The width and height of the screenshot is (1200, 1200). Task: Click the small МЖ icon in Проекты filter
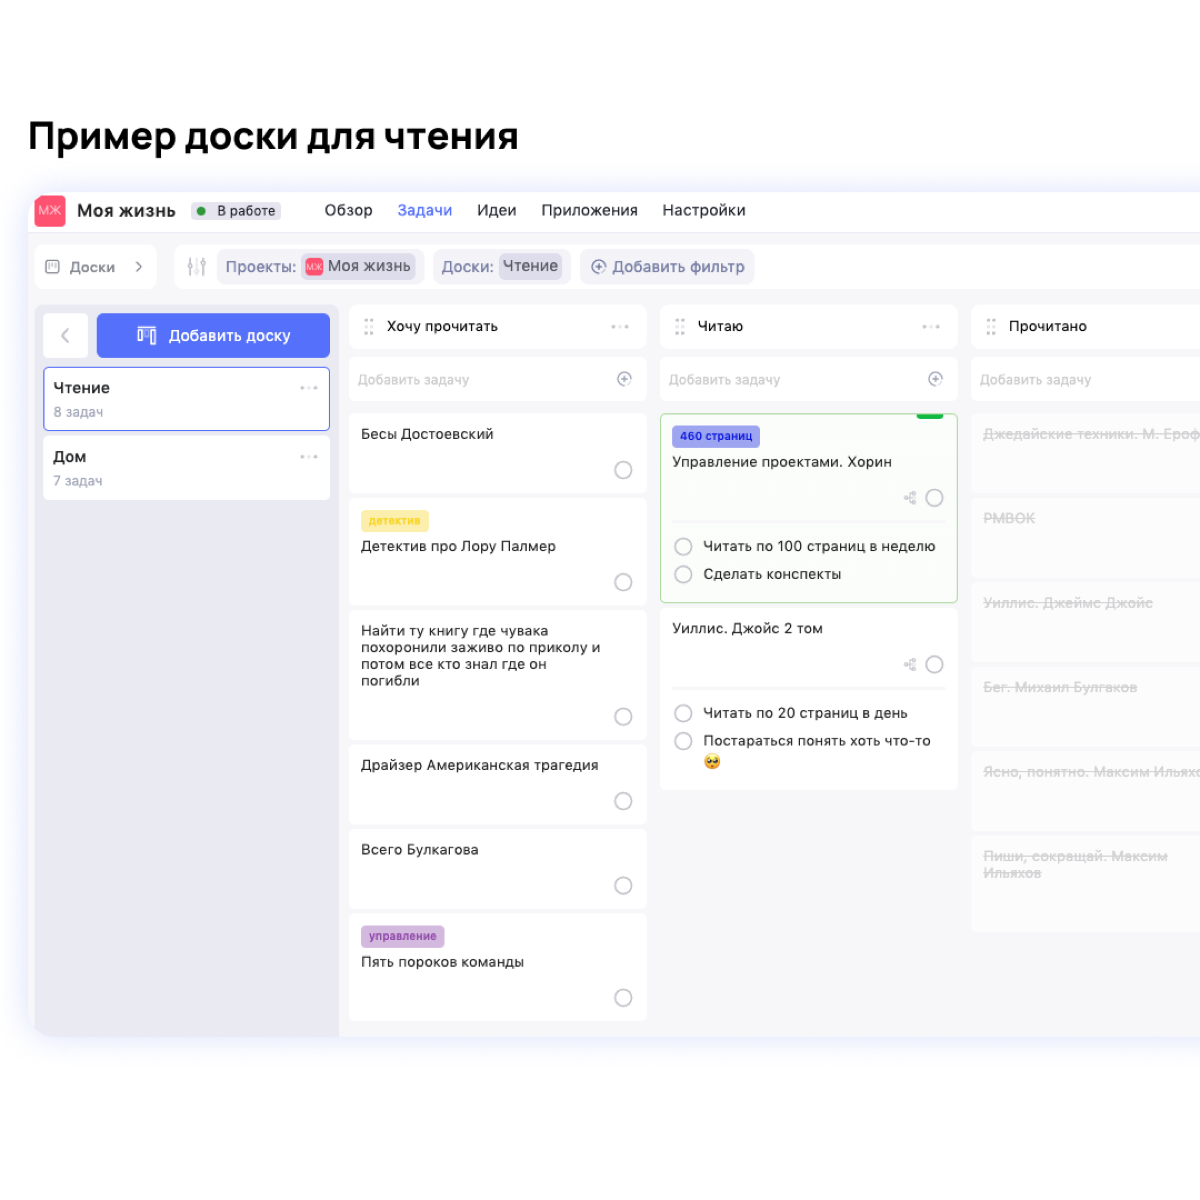pos(314,267)
